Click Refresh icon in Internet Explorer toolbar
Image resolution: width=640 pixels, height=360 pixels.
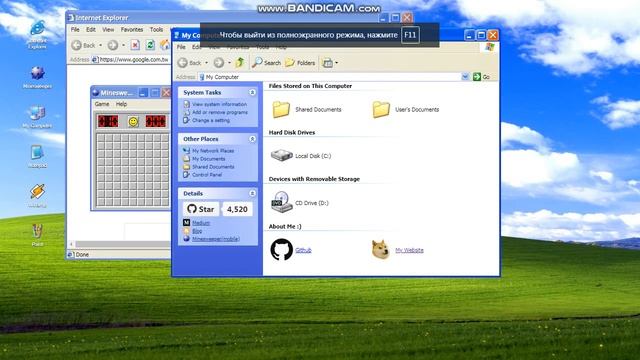click(x=150, y=45)
